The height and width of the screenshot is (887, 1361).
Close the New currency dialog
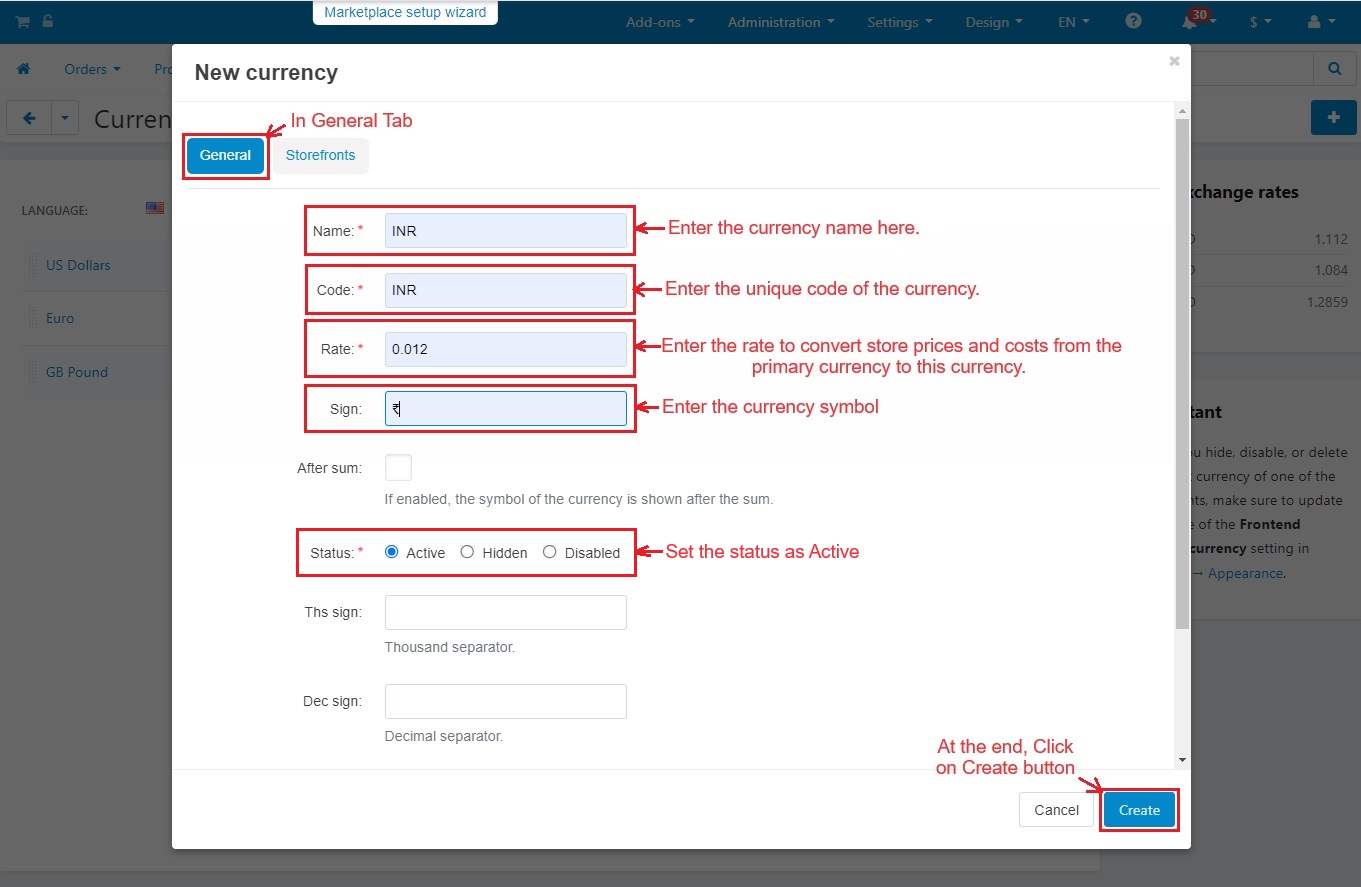[1174, 61]
